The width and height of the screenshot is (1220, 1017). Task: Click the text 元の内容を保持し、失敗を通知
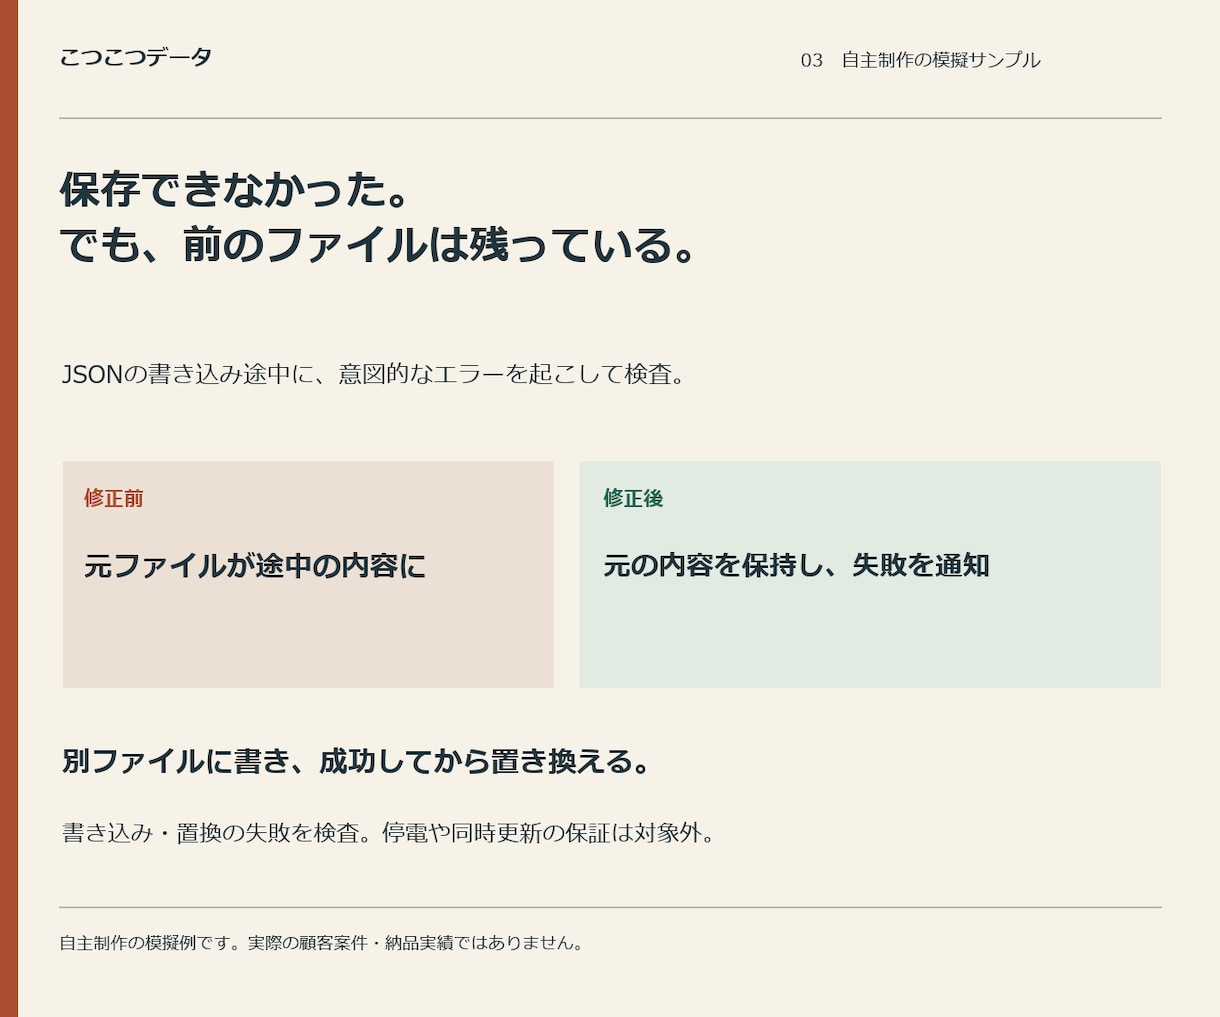coord(796,565)
